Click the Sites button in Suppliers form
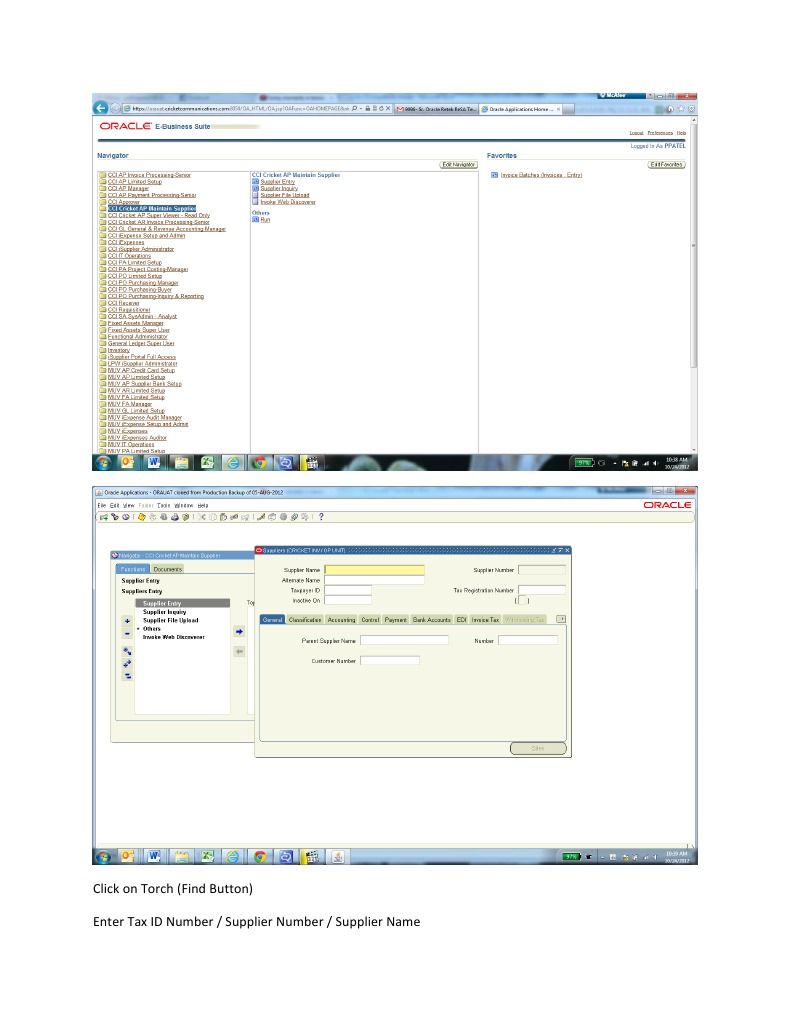Image resolution: width=791 pixels, height=1023 pixels. pyautogui.click(x=538, y=748)
